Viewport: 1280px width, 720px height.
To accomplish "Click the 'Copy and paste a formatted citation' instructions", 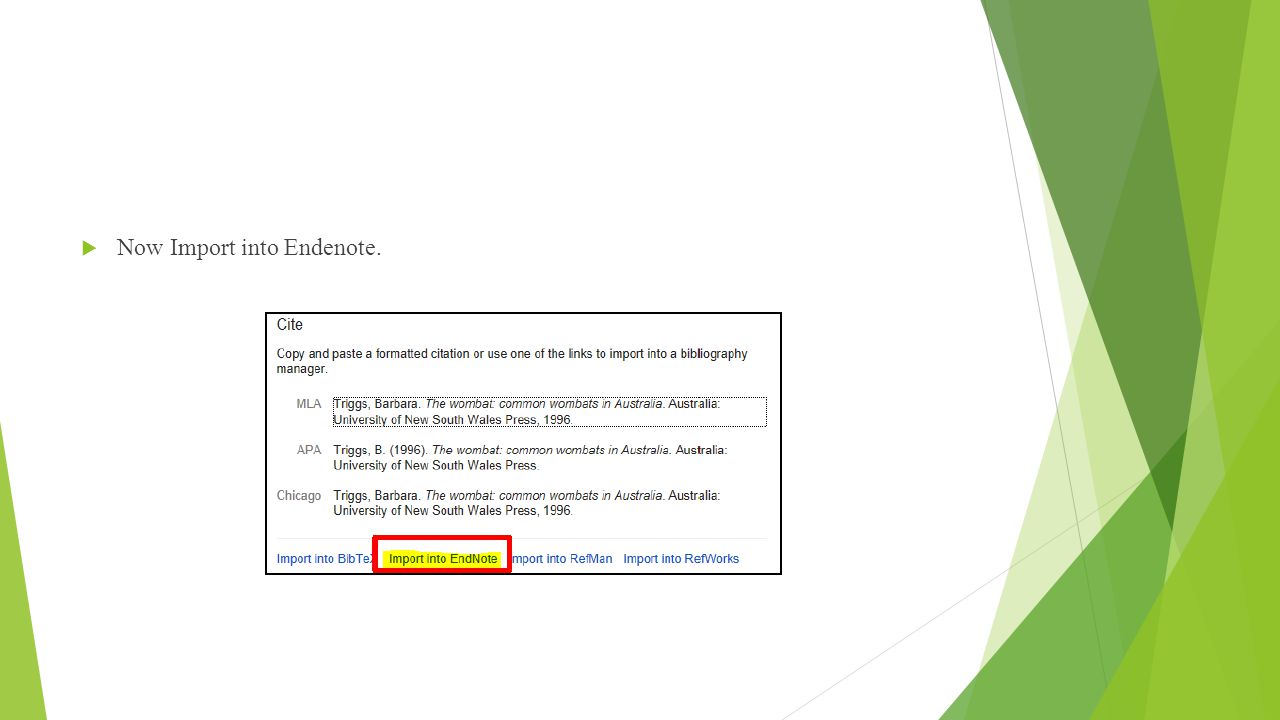I will pos(512,361).
